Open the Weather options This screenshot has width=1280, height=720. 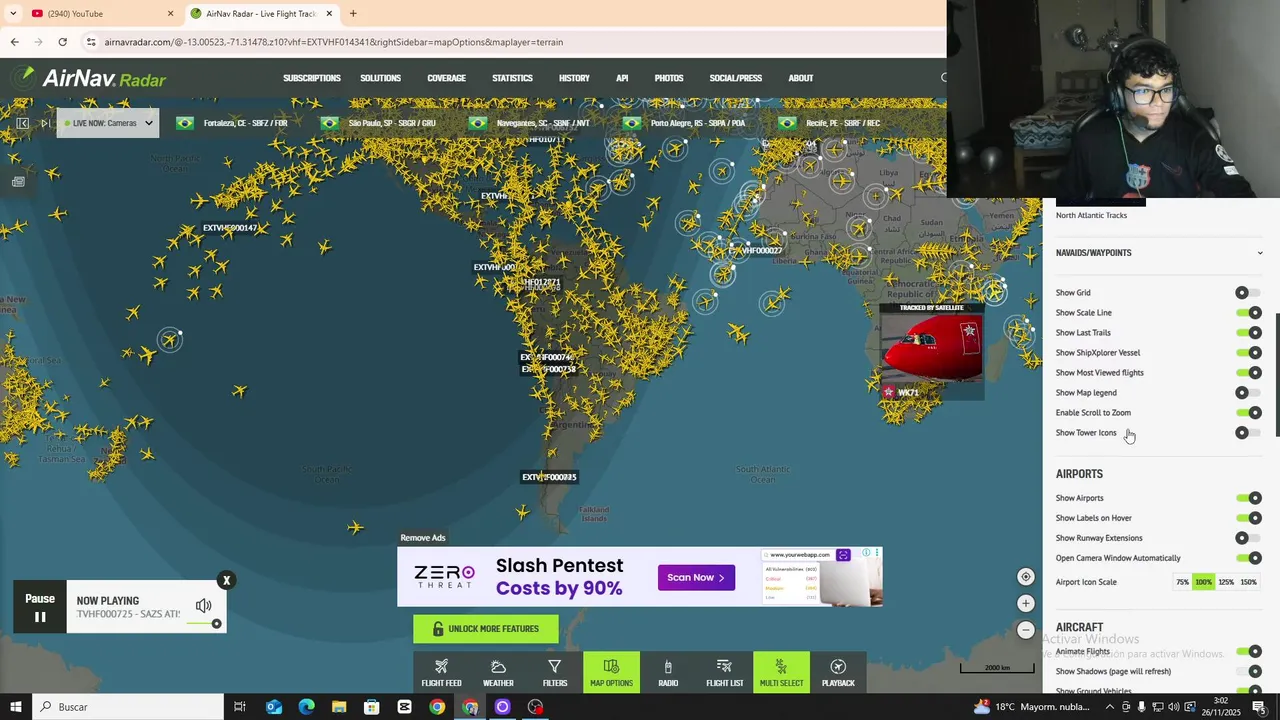pyautogui.click(x=498, y=673)
